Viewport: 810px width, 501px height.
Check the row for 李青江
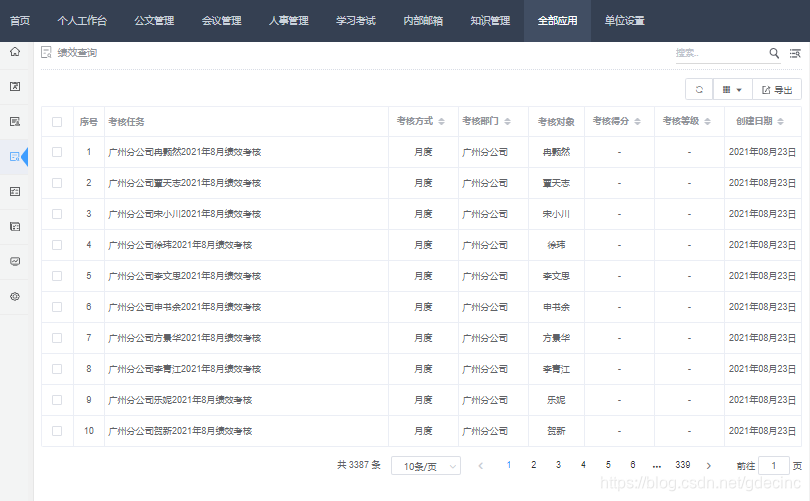point(57,369)
